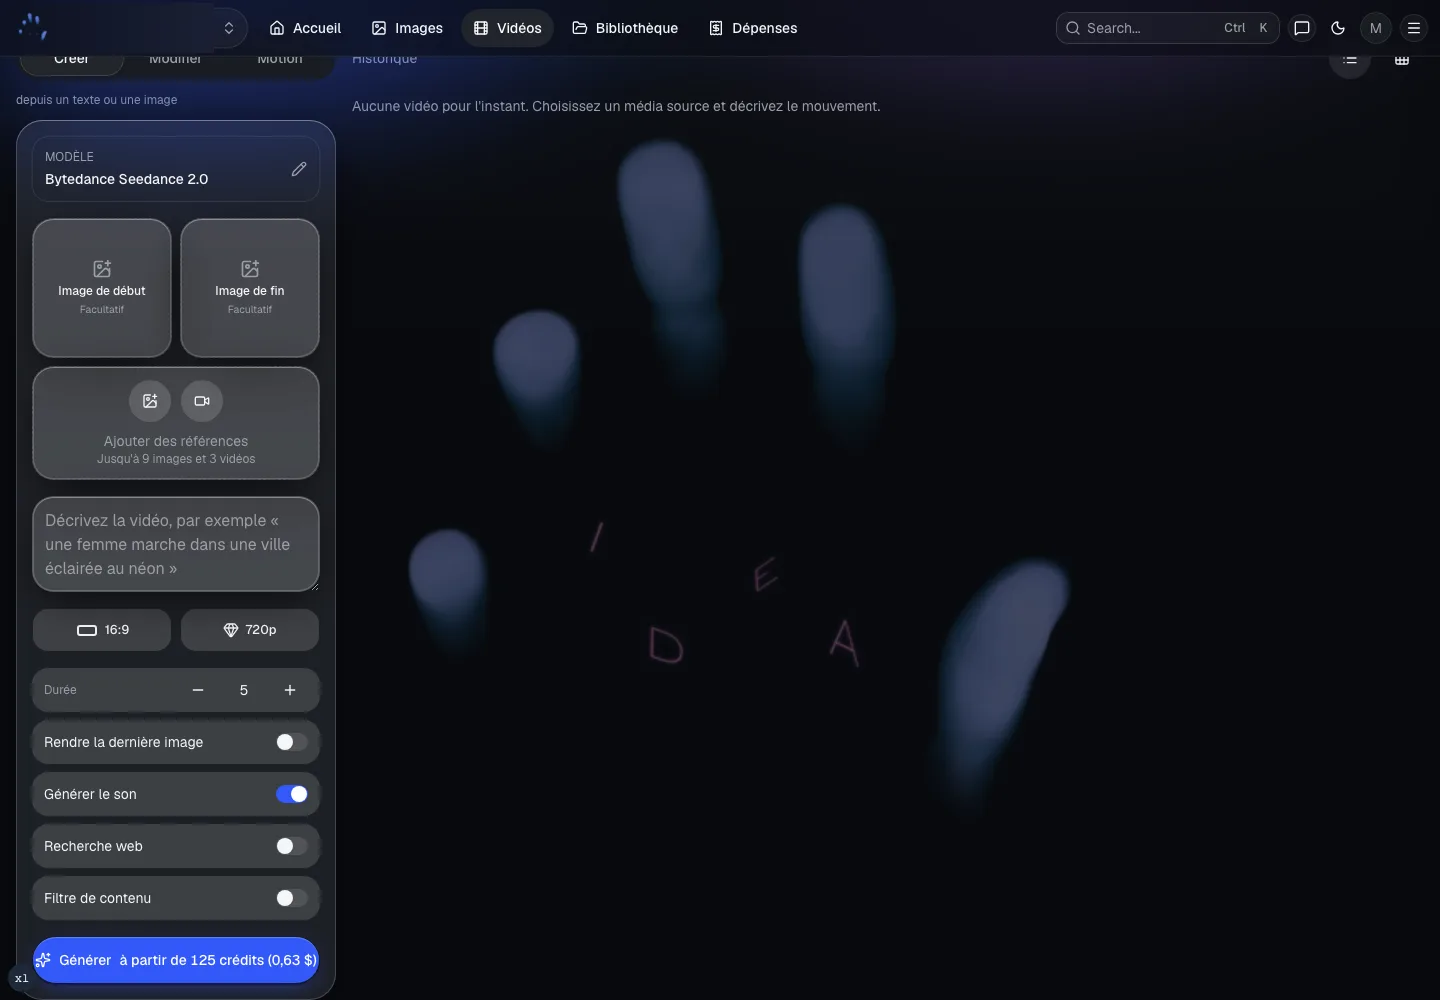Open the Images section

point(407,28)
